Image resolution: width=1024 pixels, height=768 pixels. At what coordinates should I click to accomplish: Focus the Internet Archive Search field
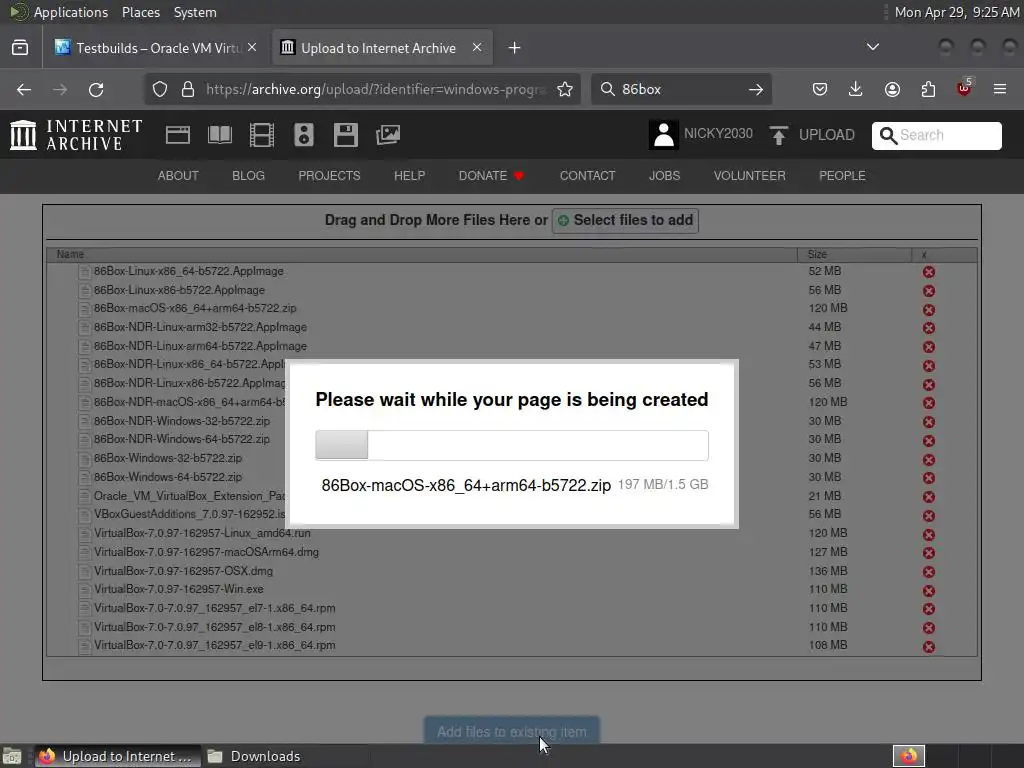(936, 135)
